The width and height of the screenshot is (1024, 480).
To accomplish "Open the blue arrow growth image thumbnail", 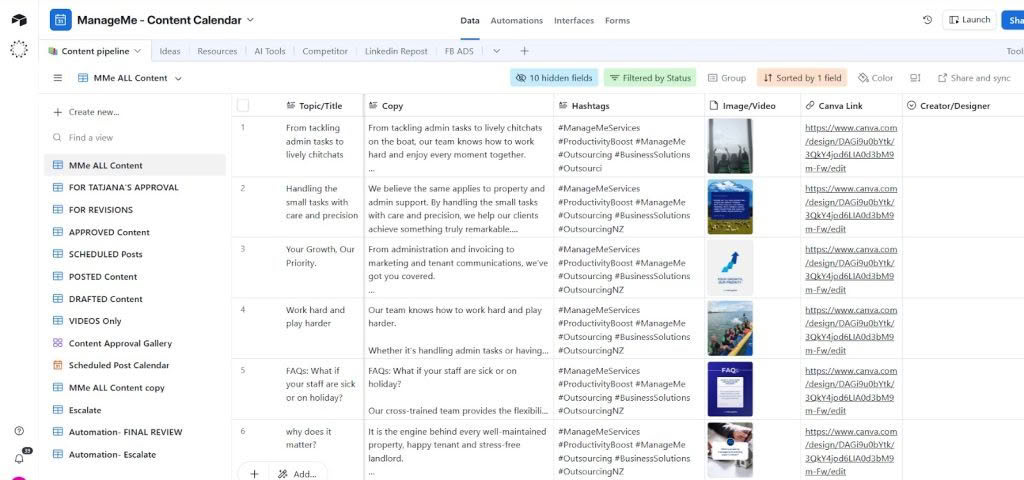I will click(x=730, y=268).
